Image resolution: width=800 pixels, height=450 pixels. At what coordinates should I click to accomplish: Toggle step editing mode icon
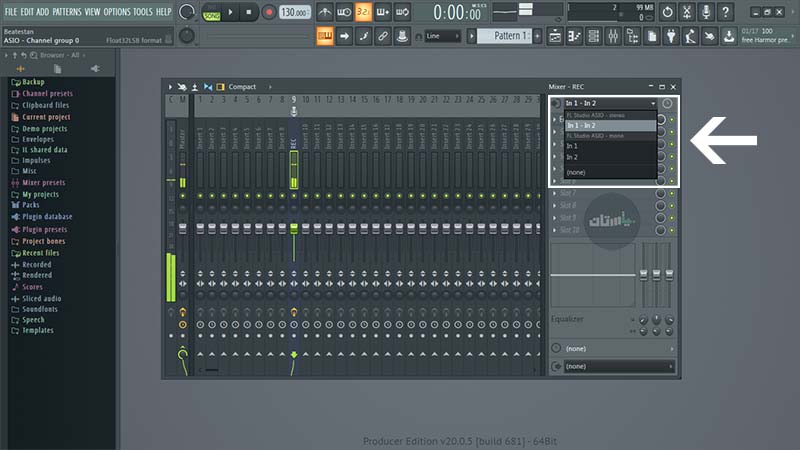363,36
